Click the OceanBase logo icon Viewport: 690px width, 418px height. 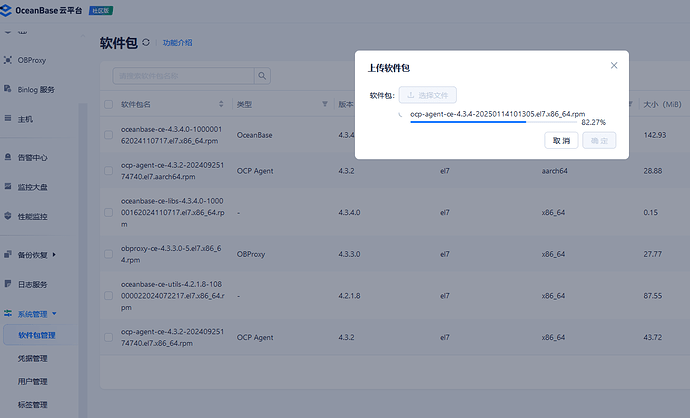(x=6, y=10)
